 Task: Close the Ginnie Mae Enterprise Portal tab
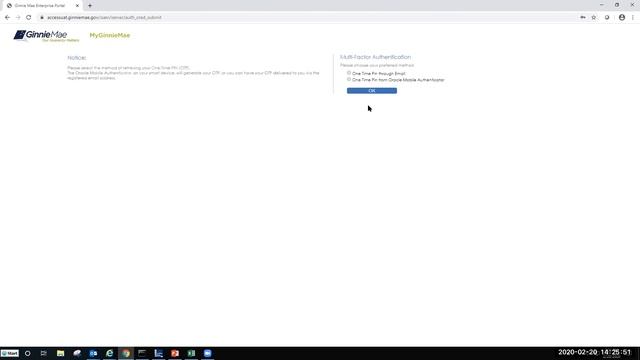point(77,6)
